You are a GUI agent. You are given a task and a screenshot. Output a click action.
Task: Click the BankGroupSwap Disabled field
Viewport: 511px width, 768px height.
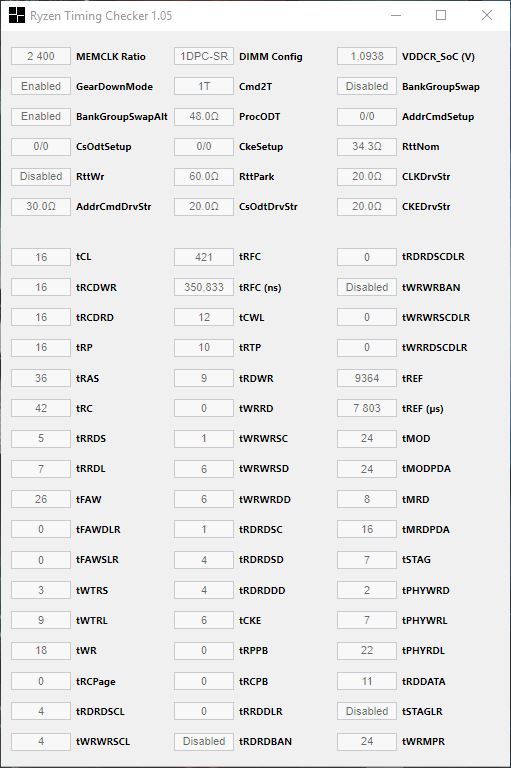point(367,86)
